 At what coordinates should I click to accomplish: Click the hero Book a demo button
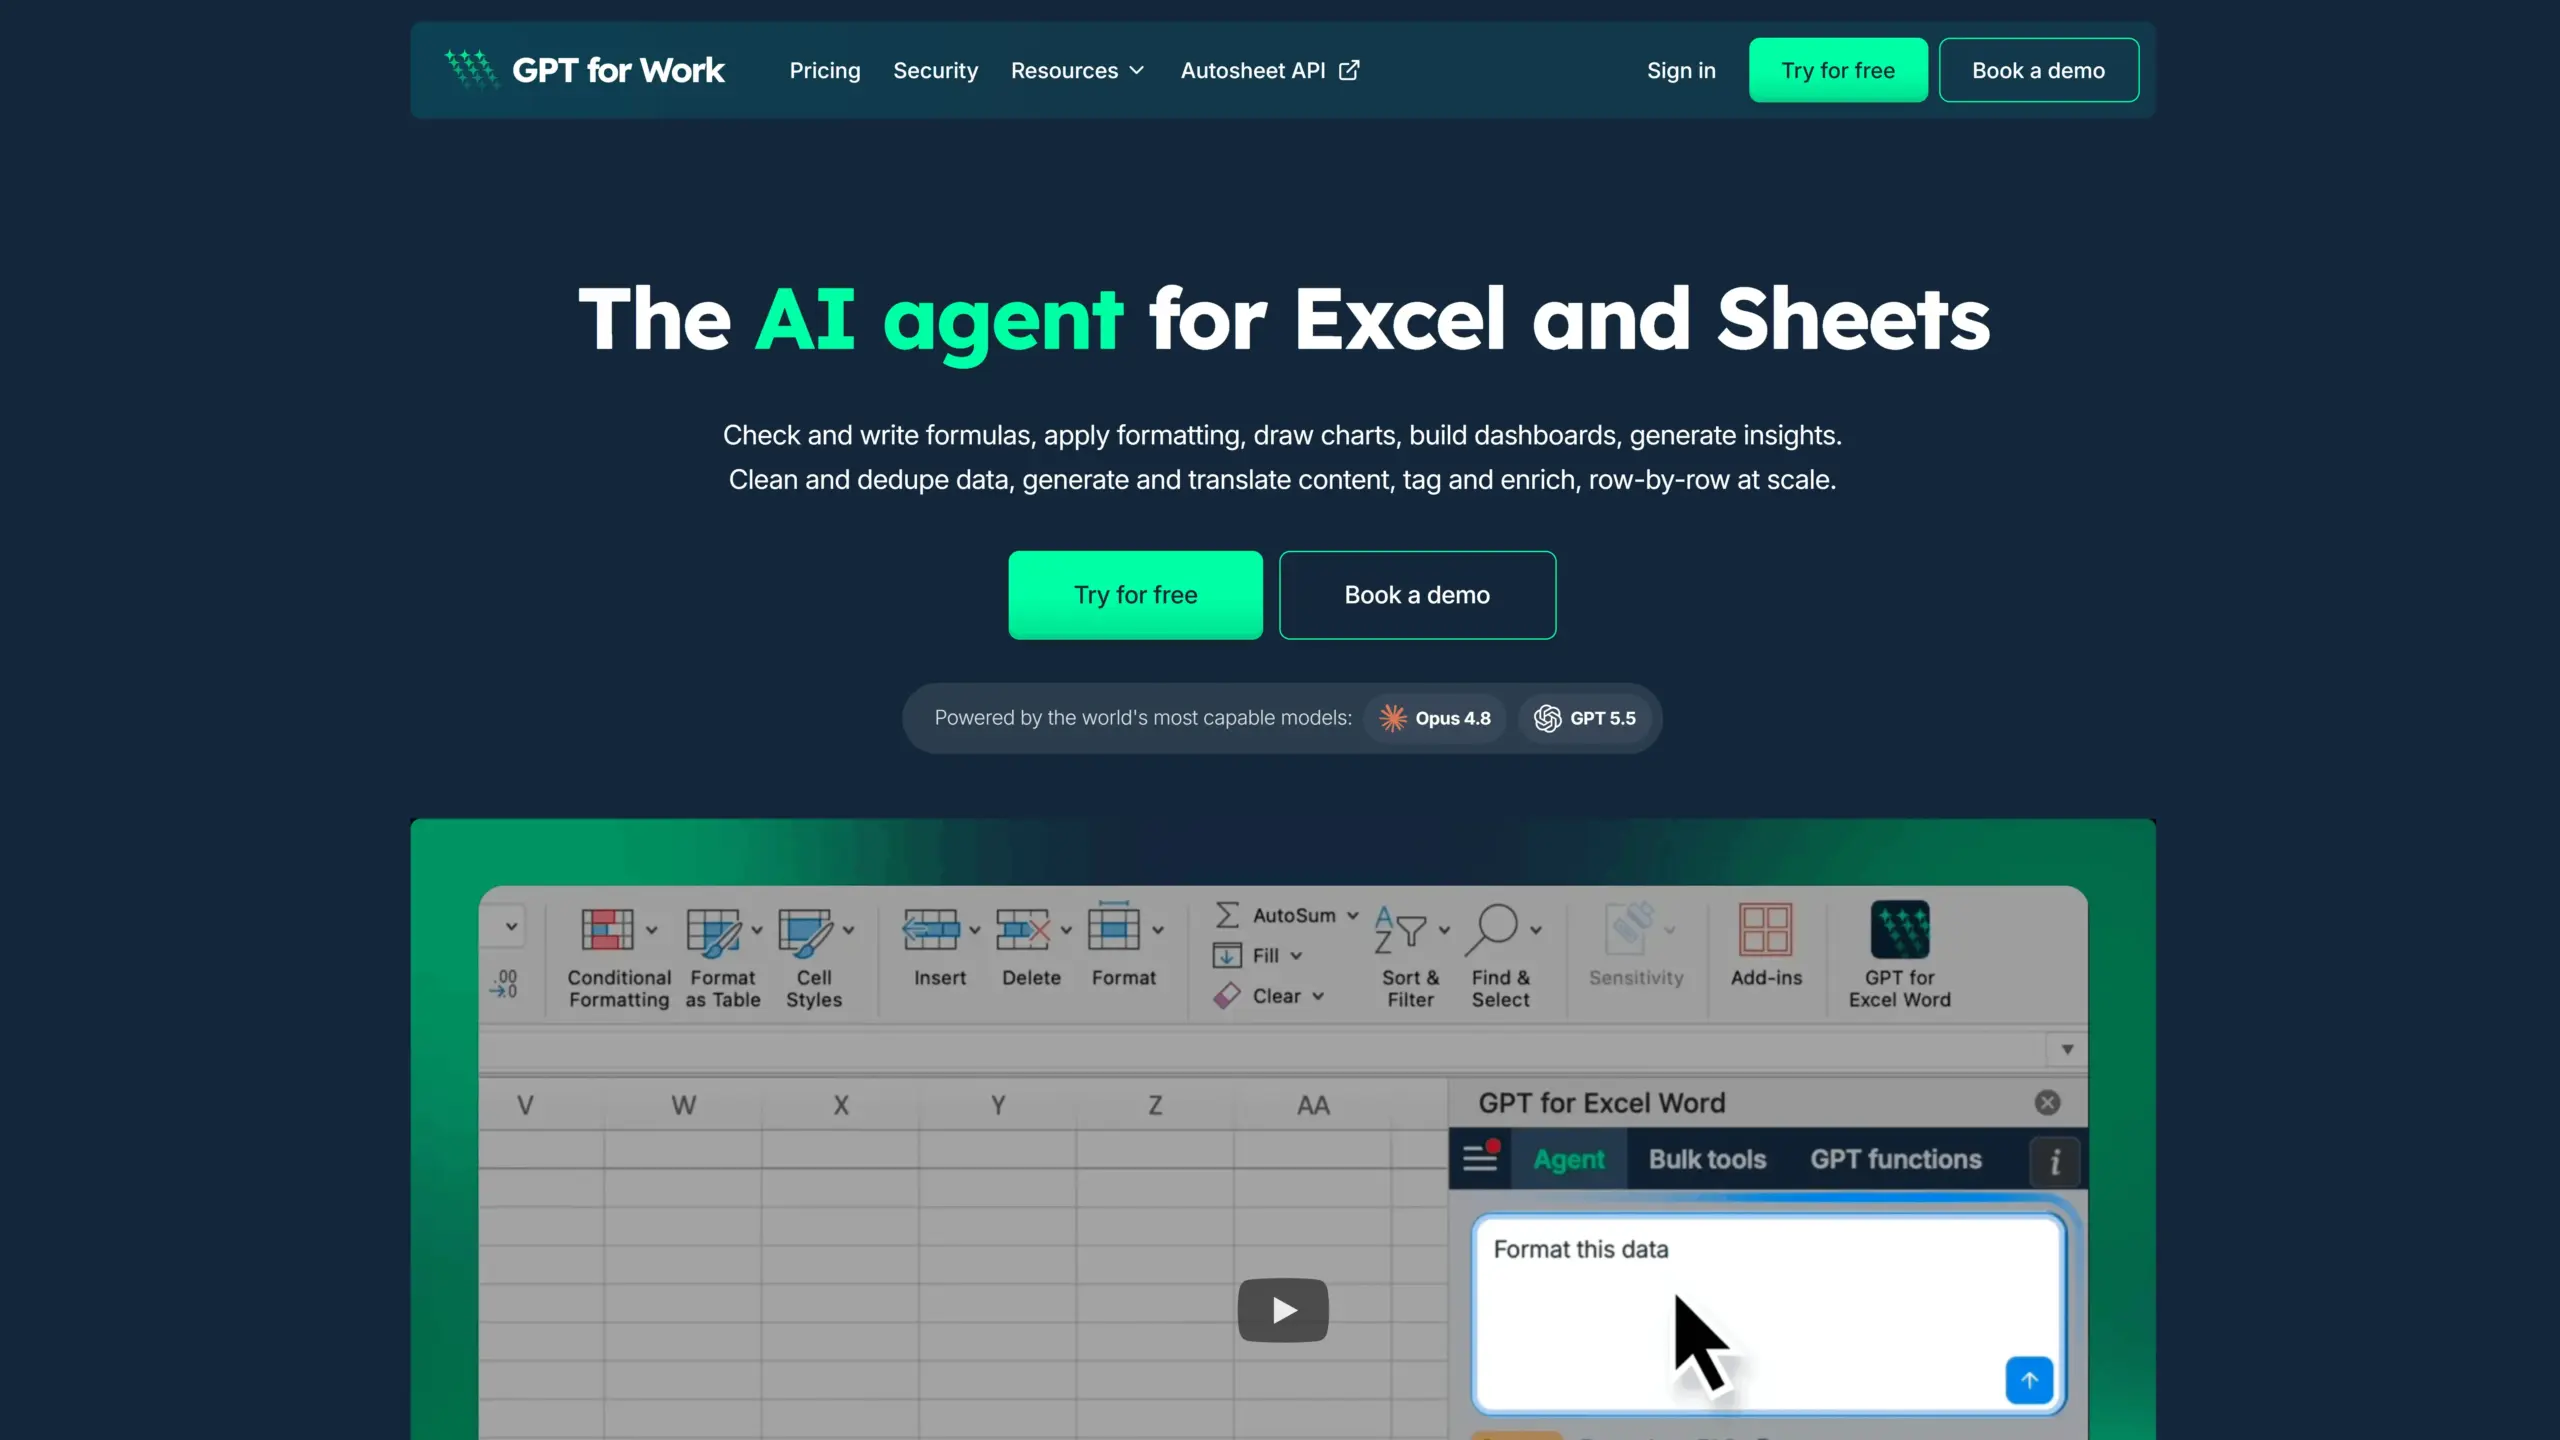pyautogui.click(x=1417, y=595)
